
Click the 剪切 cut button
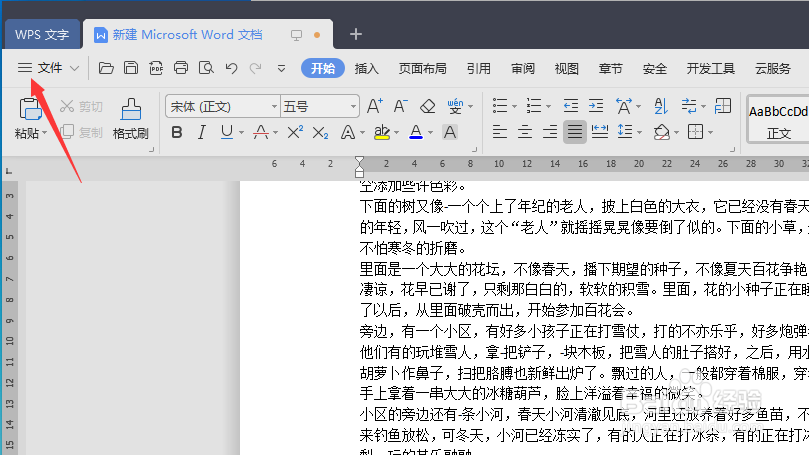point(82,107)
